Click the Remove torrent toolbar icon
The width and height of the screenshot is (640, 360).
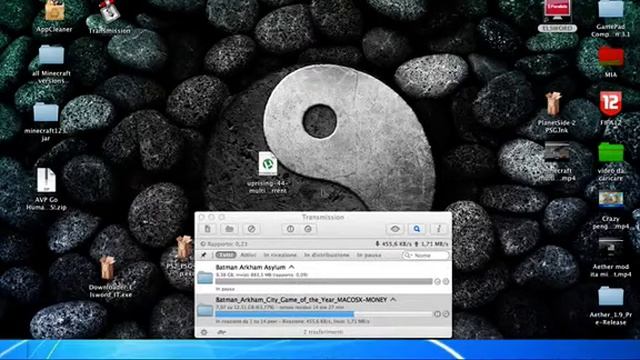[251, 229]
